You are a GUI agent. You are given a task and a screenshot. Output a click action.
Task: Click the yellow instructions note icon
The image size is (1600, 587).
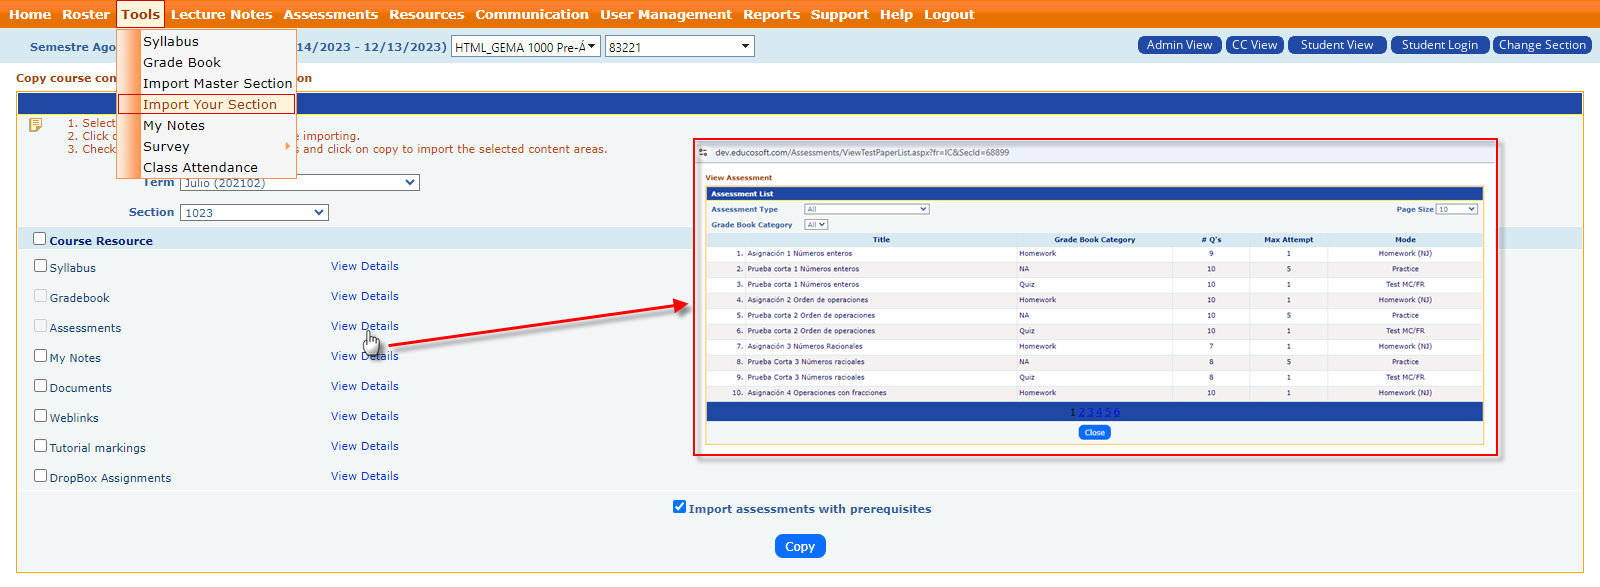(x=36, y=125)
